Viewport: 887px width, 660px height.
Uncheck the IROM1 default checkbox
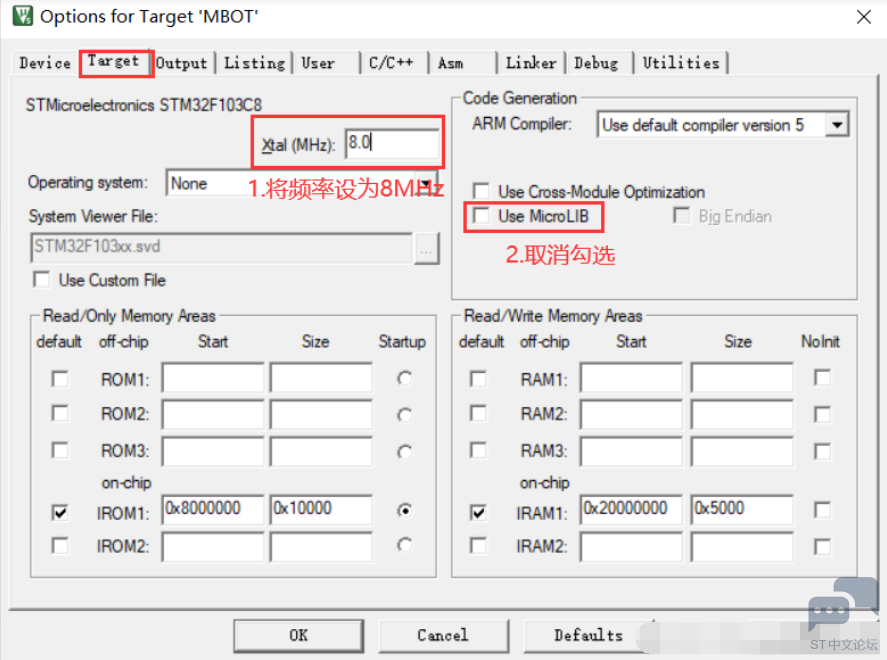point(60,512)
